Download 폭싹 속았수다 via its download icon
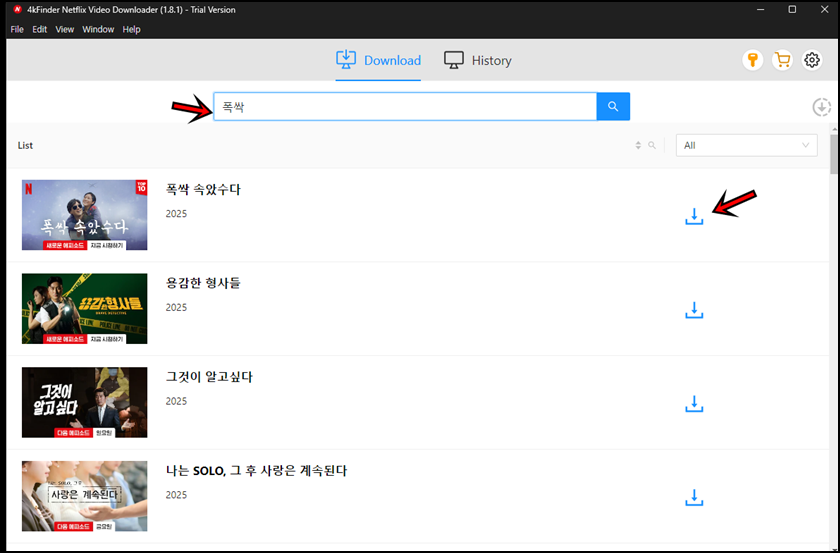This screenshot has width=840, height=553. pos(694,216)
